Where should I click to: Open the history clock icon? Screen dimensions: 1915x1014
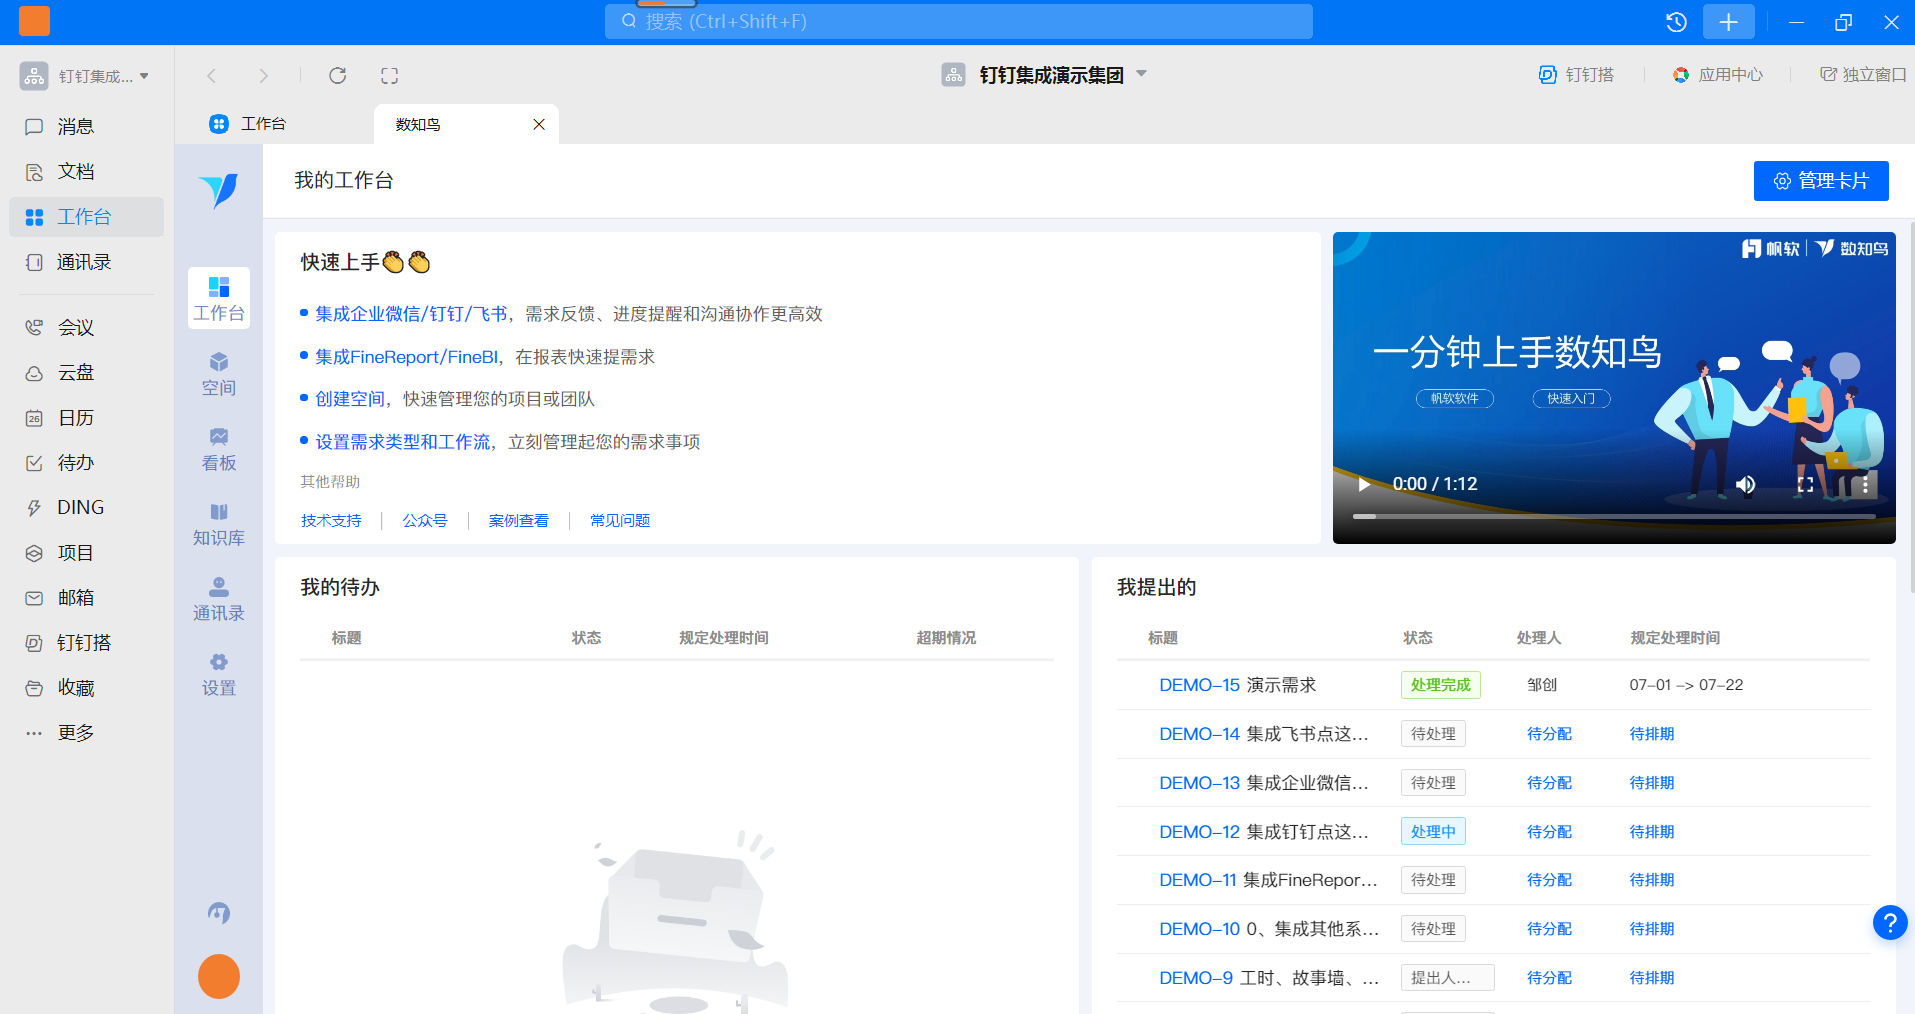[x=1677, y=22]
